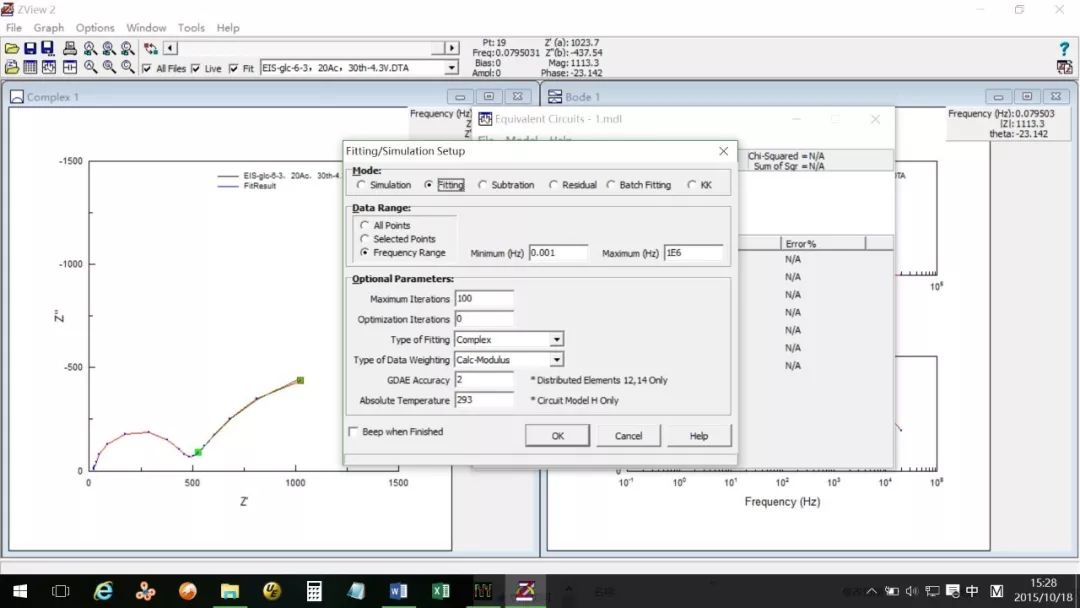The image size is (1080, 608).
Task: Select the KK mode radio button
Action: click(692, 185)
